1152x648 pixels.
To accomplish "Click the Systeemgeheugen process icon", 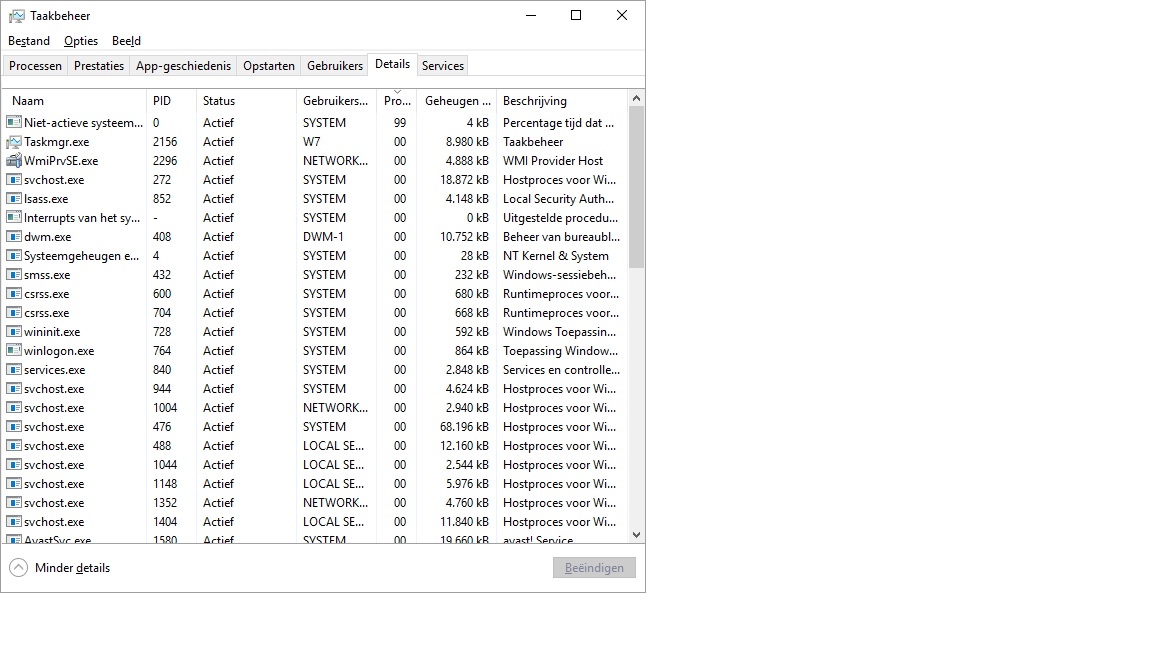I will [14, 256].
